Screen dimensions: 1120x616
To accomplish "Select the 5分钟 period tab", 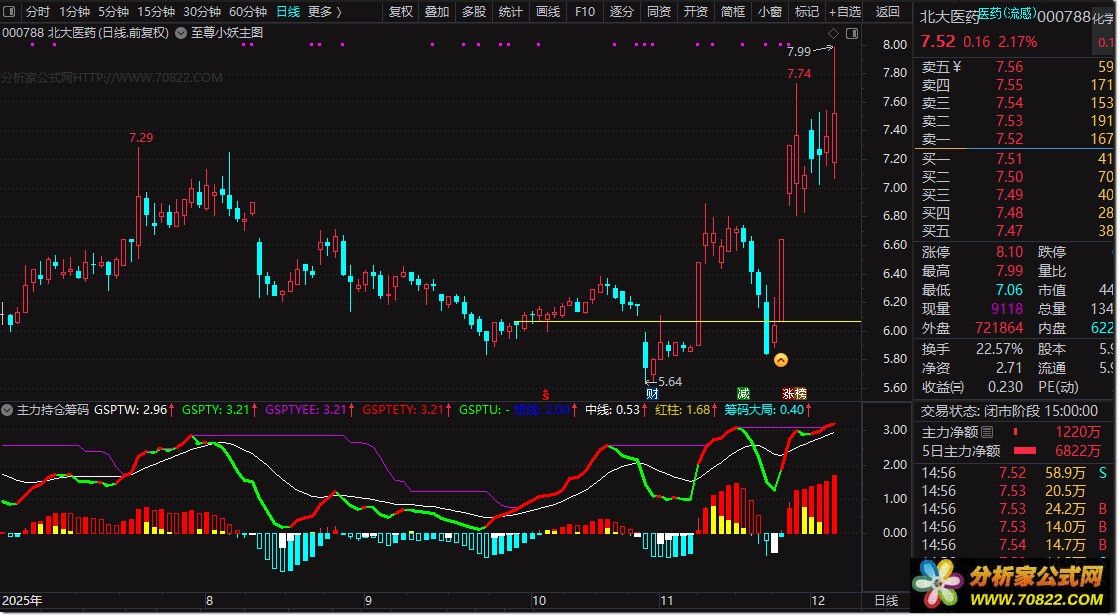I will (113, 11).
